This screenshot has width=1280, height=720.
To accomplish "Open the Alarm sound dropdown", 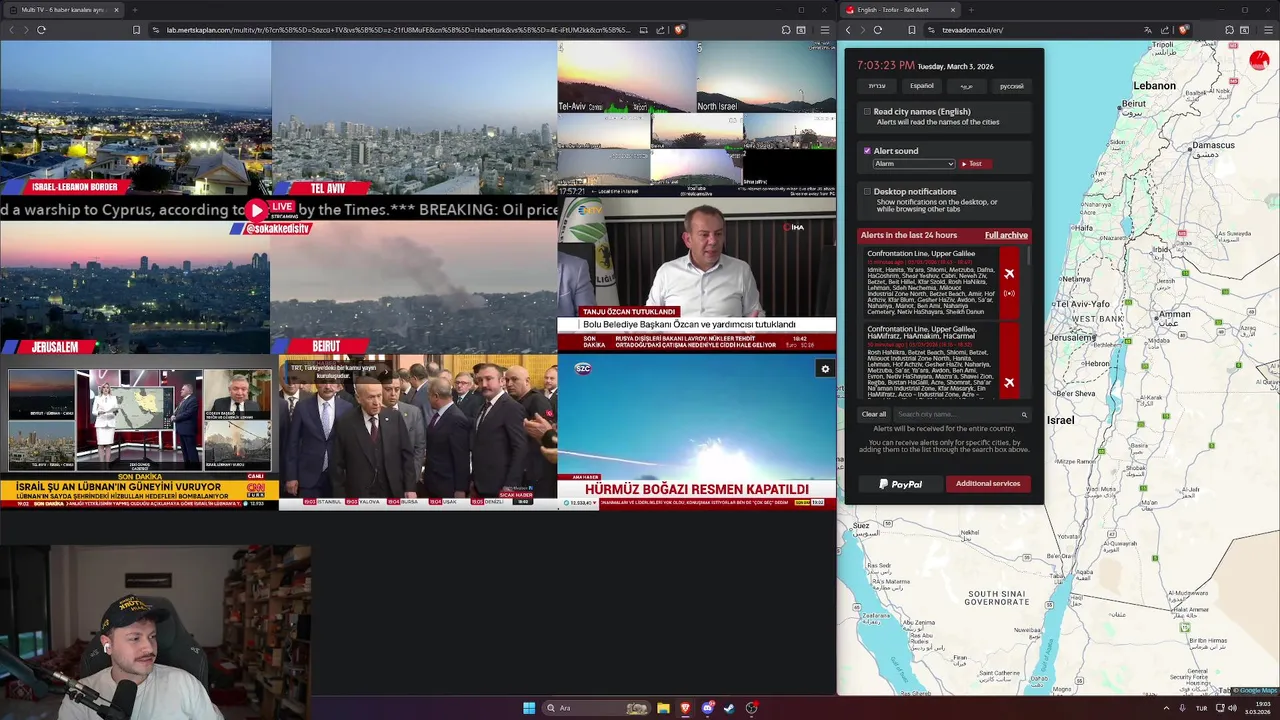I will click(x=914, y=163).
